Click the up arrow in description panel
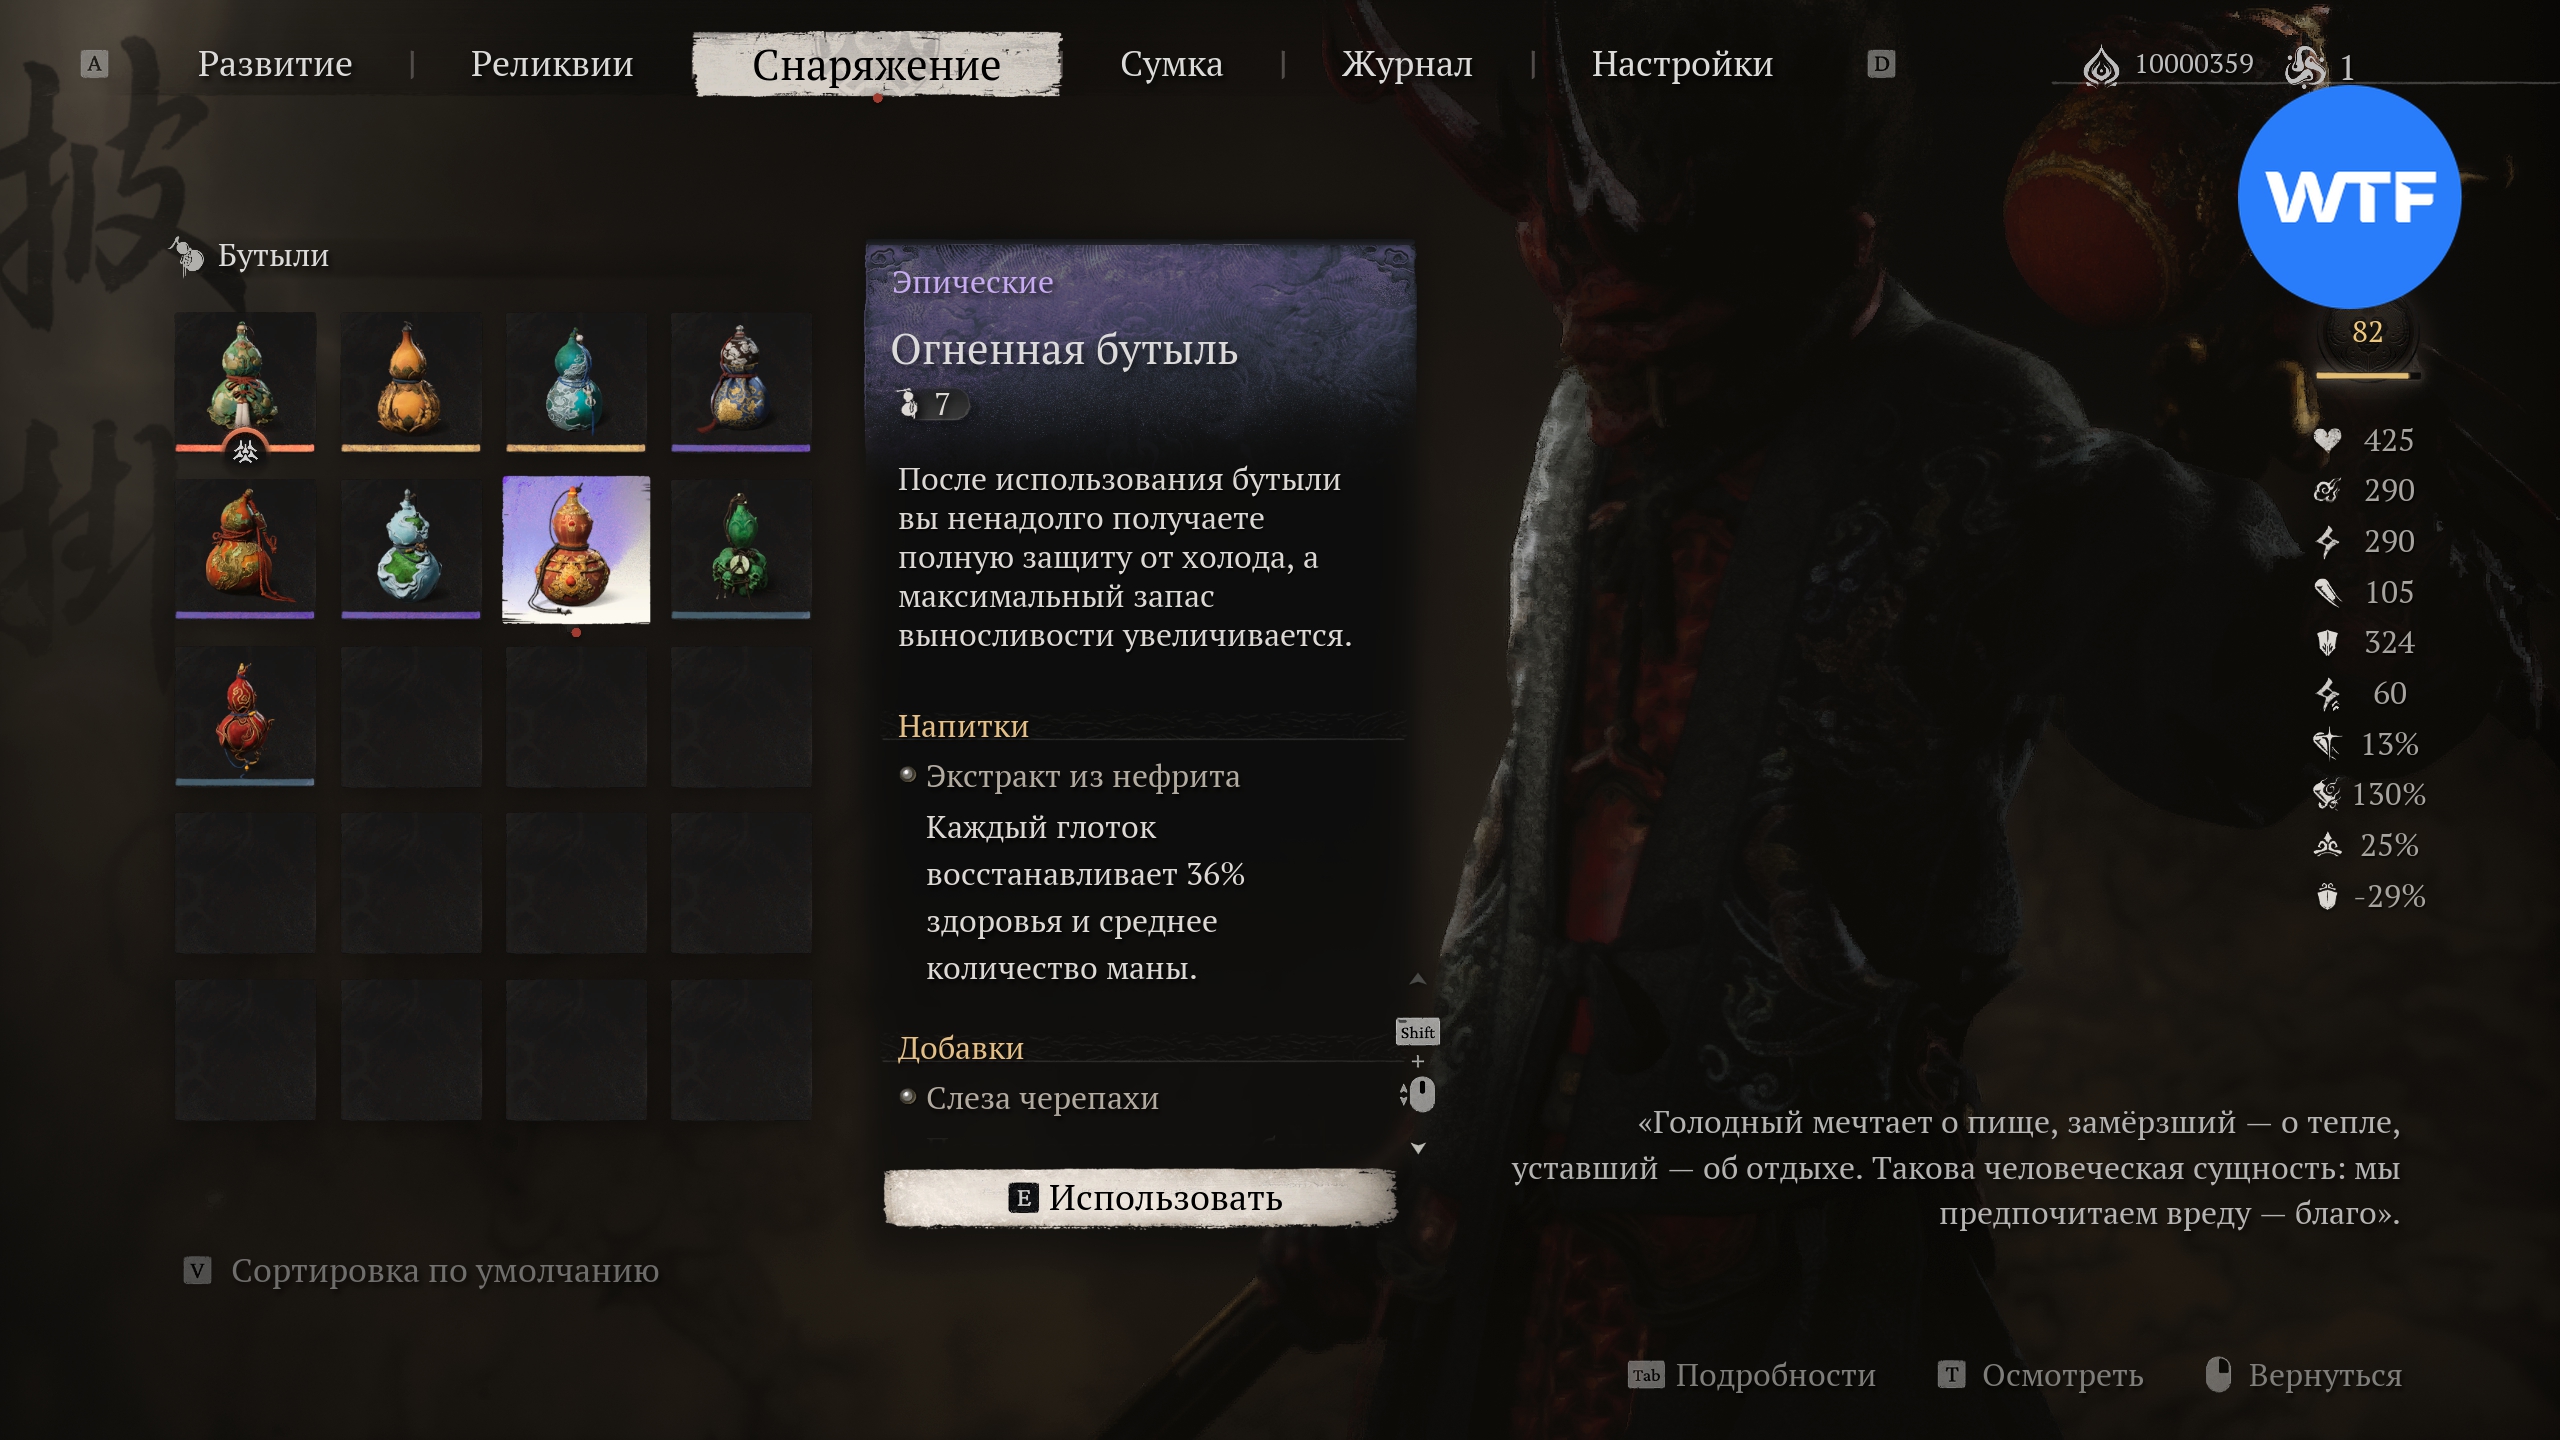 click(1418, 979)
